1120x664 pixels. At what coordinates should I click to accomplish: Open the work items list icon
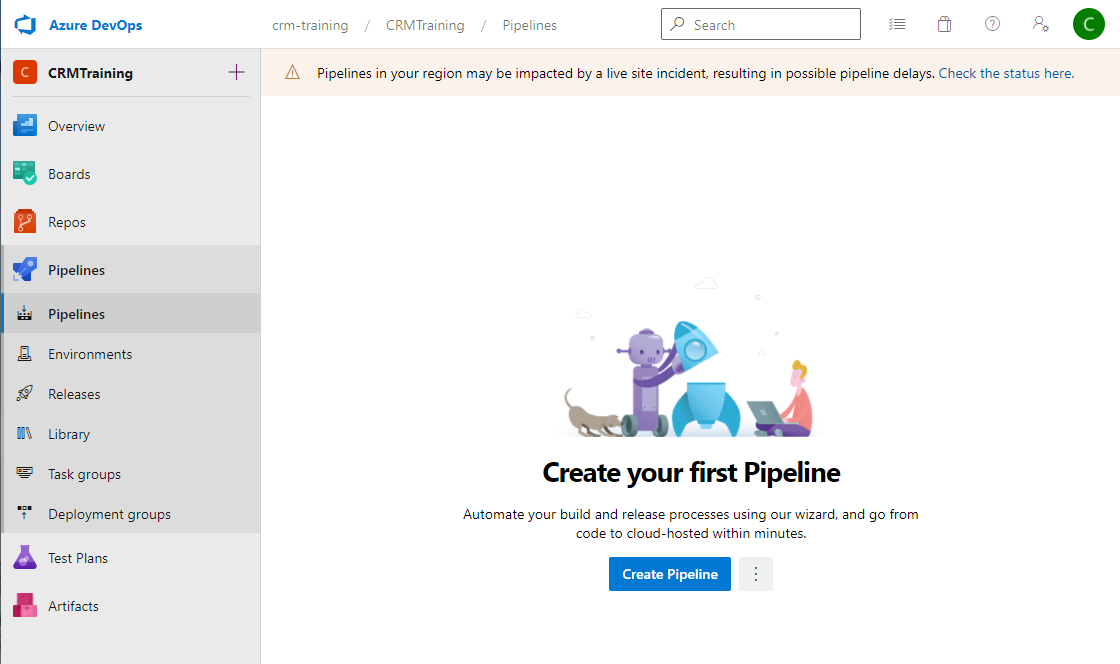(x=897, y=24)
